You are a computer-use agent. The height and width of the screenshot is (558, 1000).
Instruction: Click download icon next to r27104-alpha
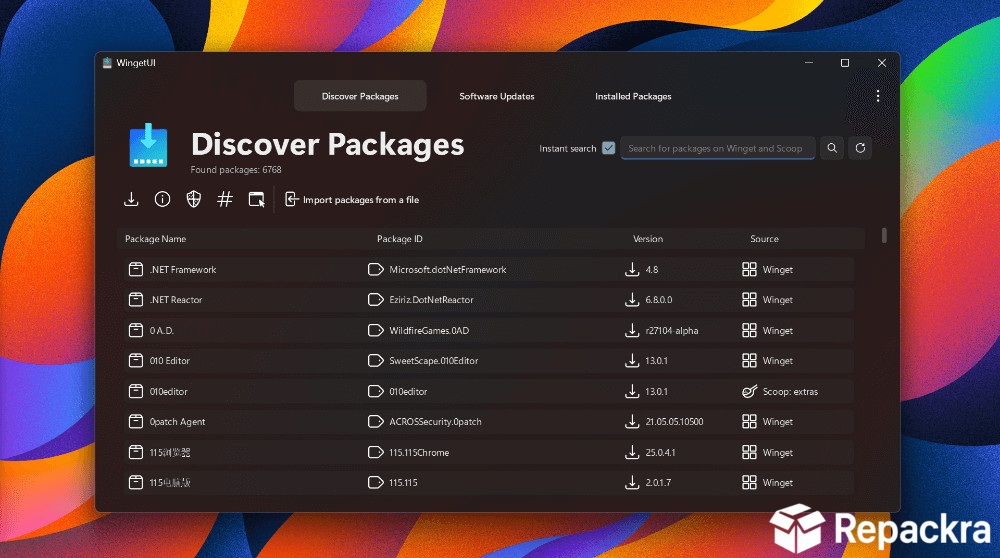pos(632,330)
